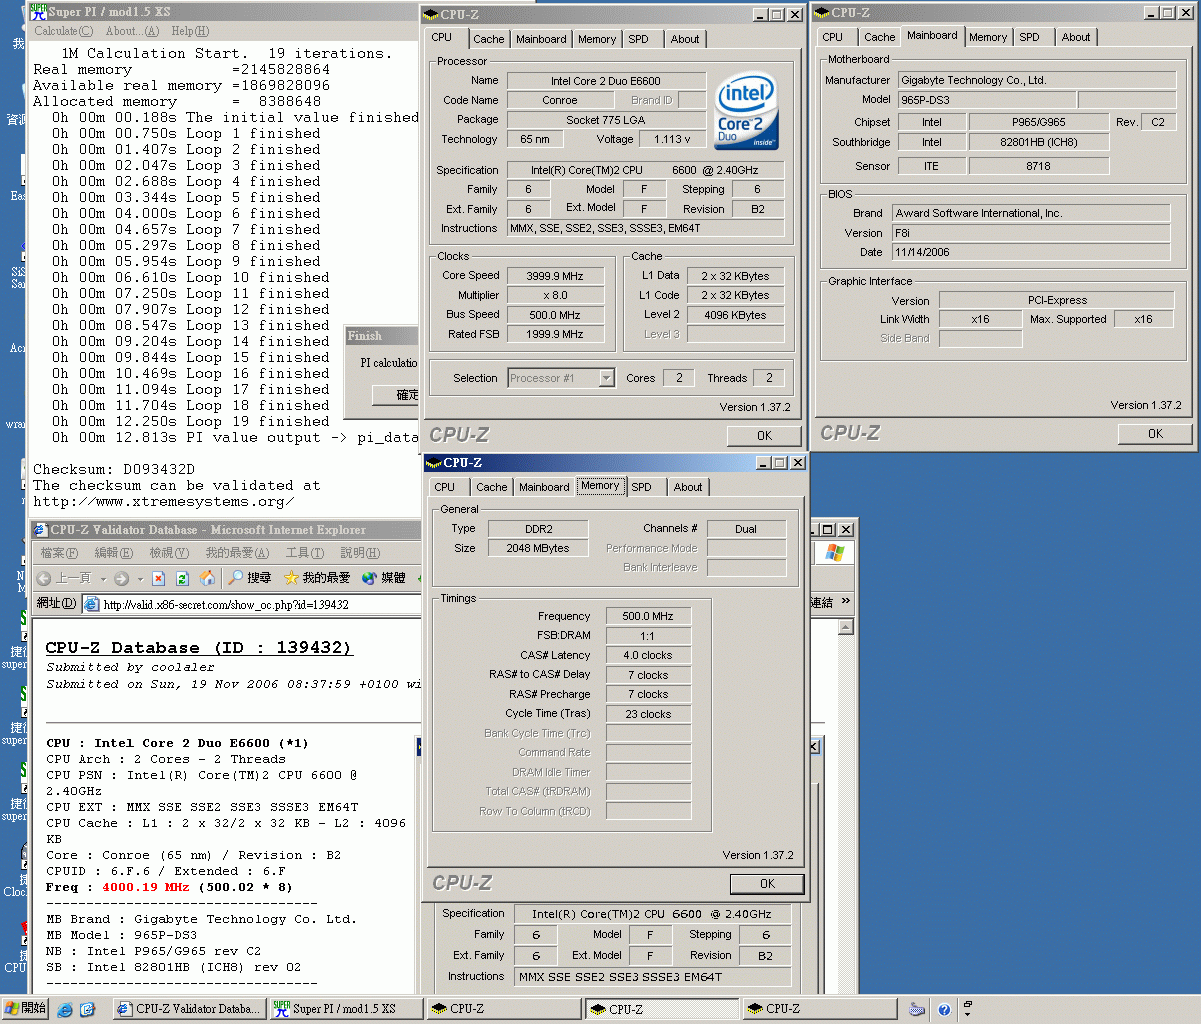
Task: Click OK in the CPU-Z Mainboard window
Action: pyautogui.click(x=1155, y=433)
